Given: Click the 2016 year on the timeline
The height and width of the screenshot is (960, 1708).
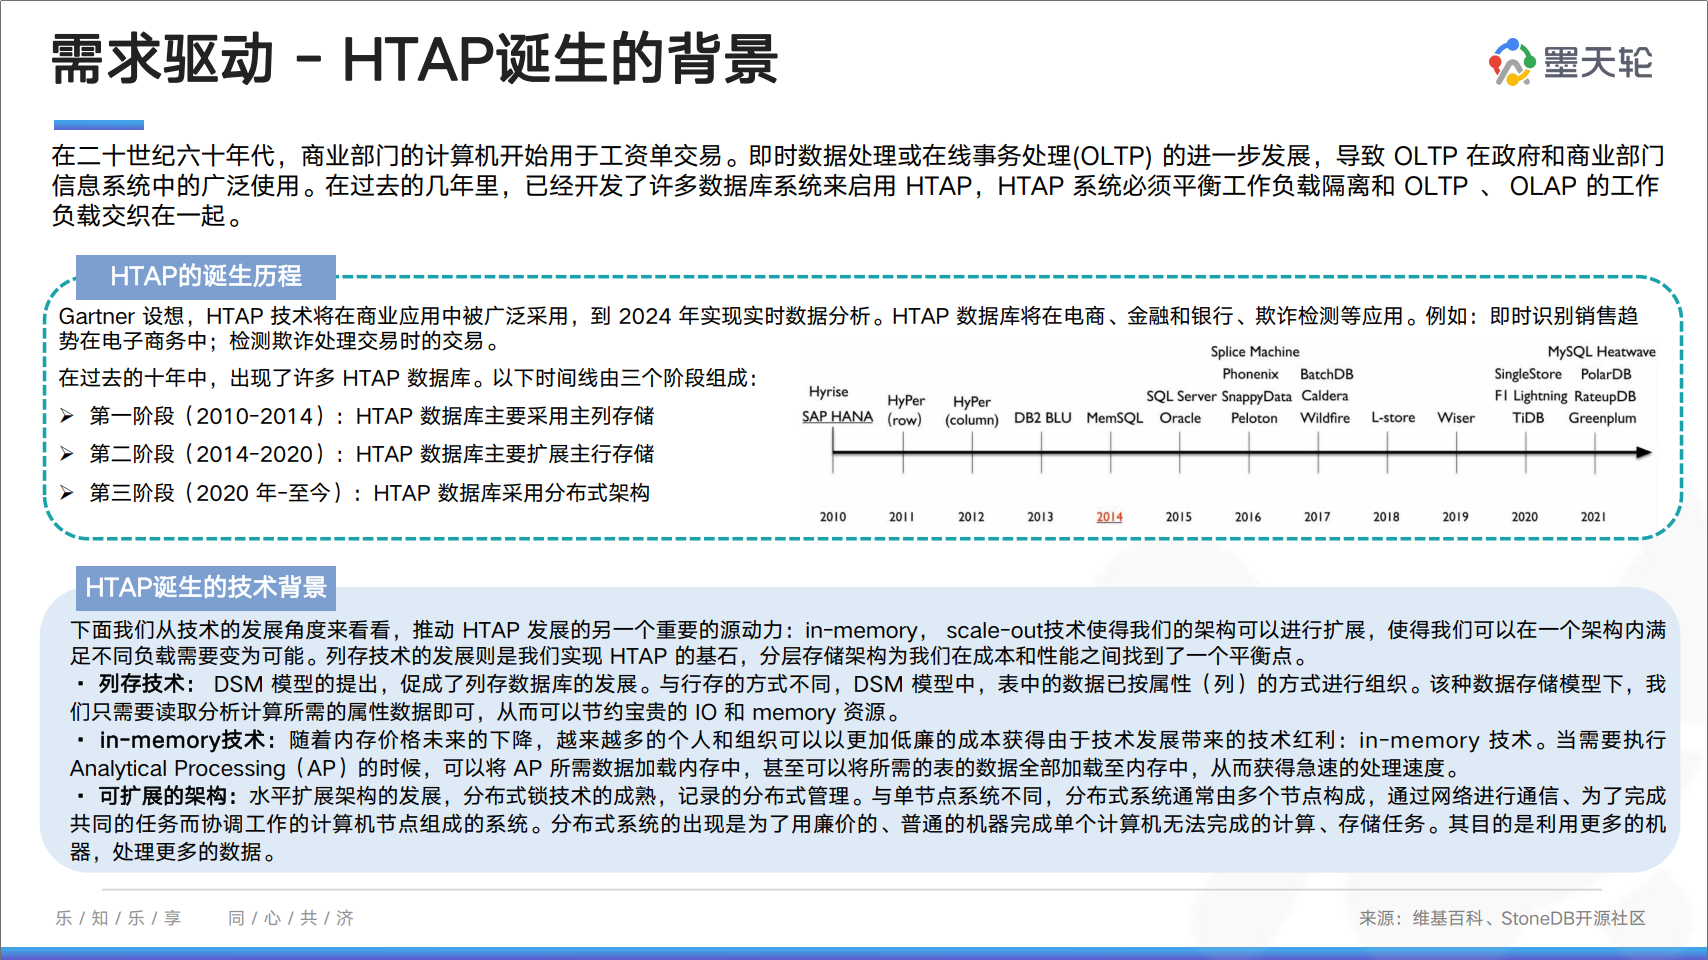Looking at the screenshot, I should point(1248,517).
